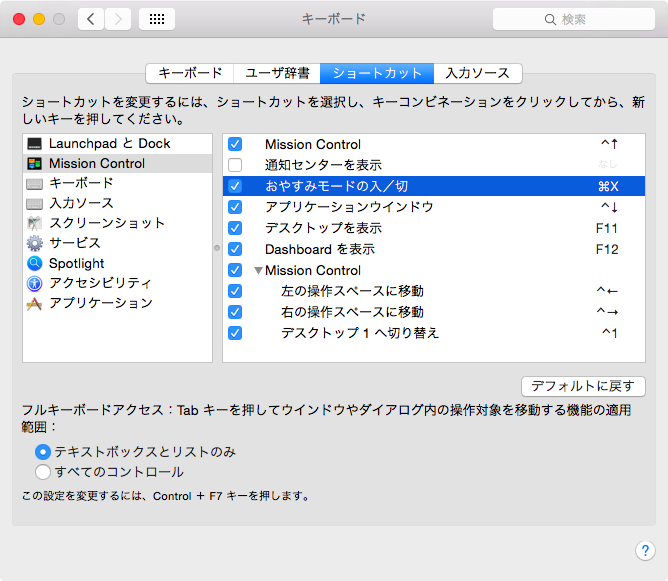Image resolution: width=668 pixels, height=581 pixels.
Task: Uncheck アプリケーションウインドウ shortcut
Action: (235, 207)
